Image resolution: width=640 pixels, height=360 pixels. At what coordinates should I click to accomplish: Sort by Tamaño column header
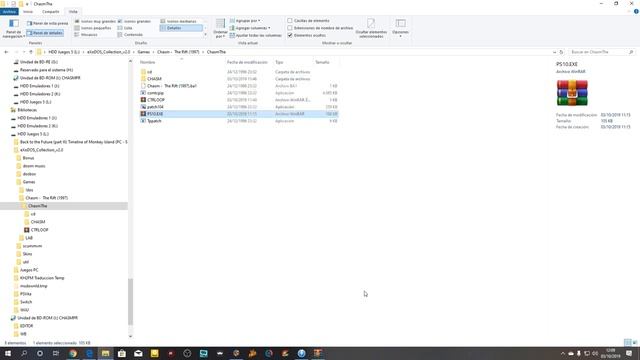click(x=322, y=62)
